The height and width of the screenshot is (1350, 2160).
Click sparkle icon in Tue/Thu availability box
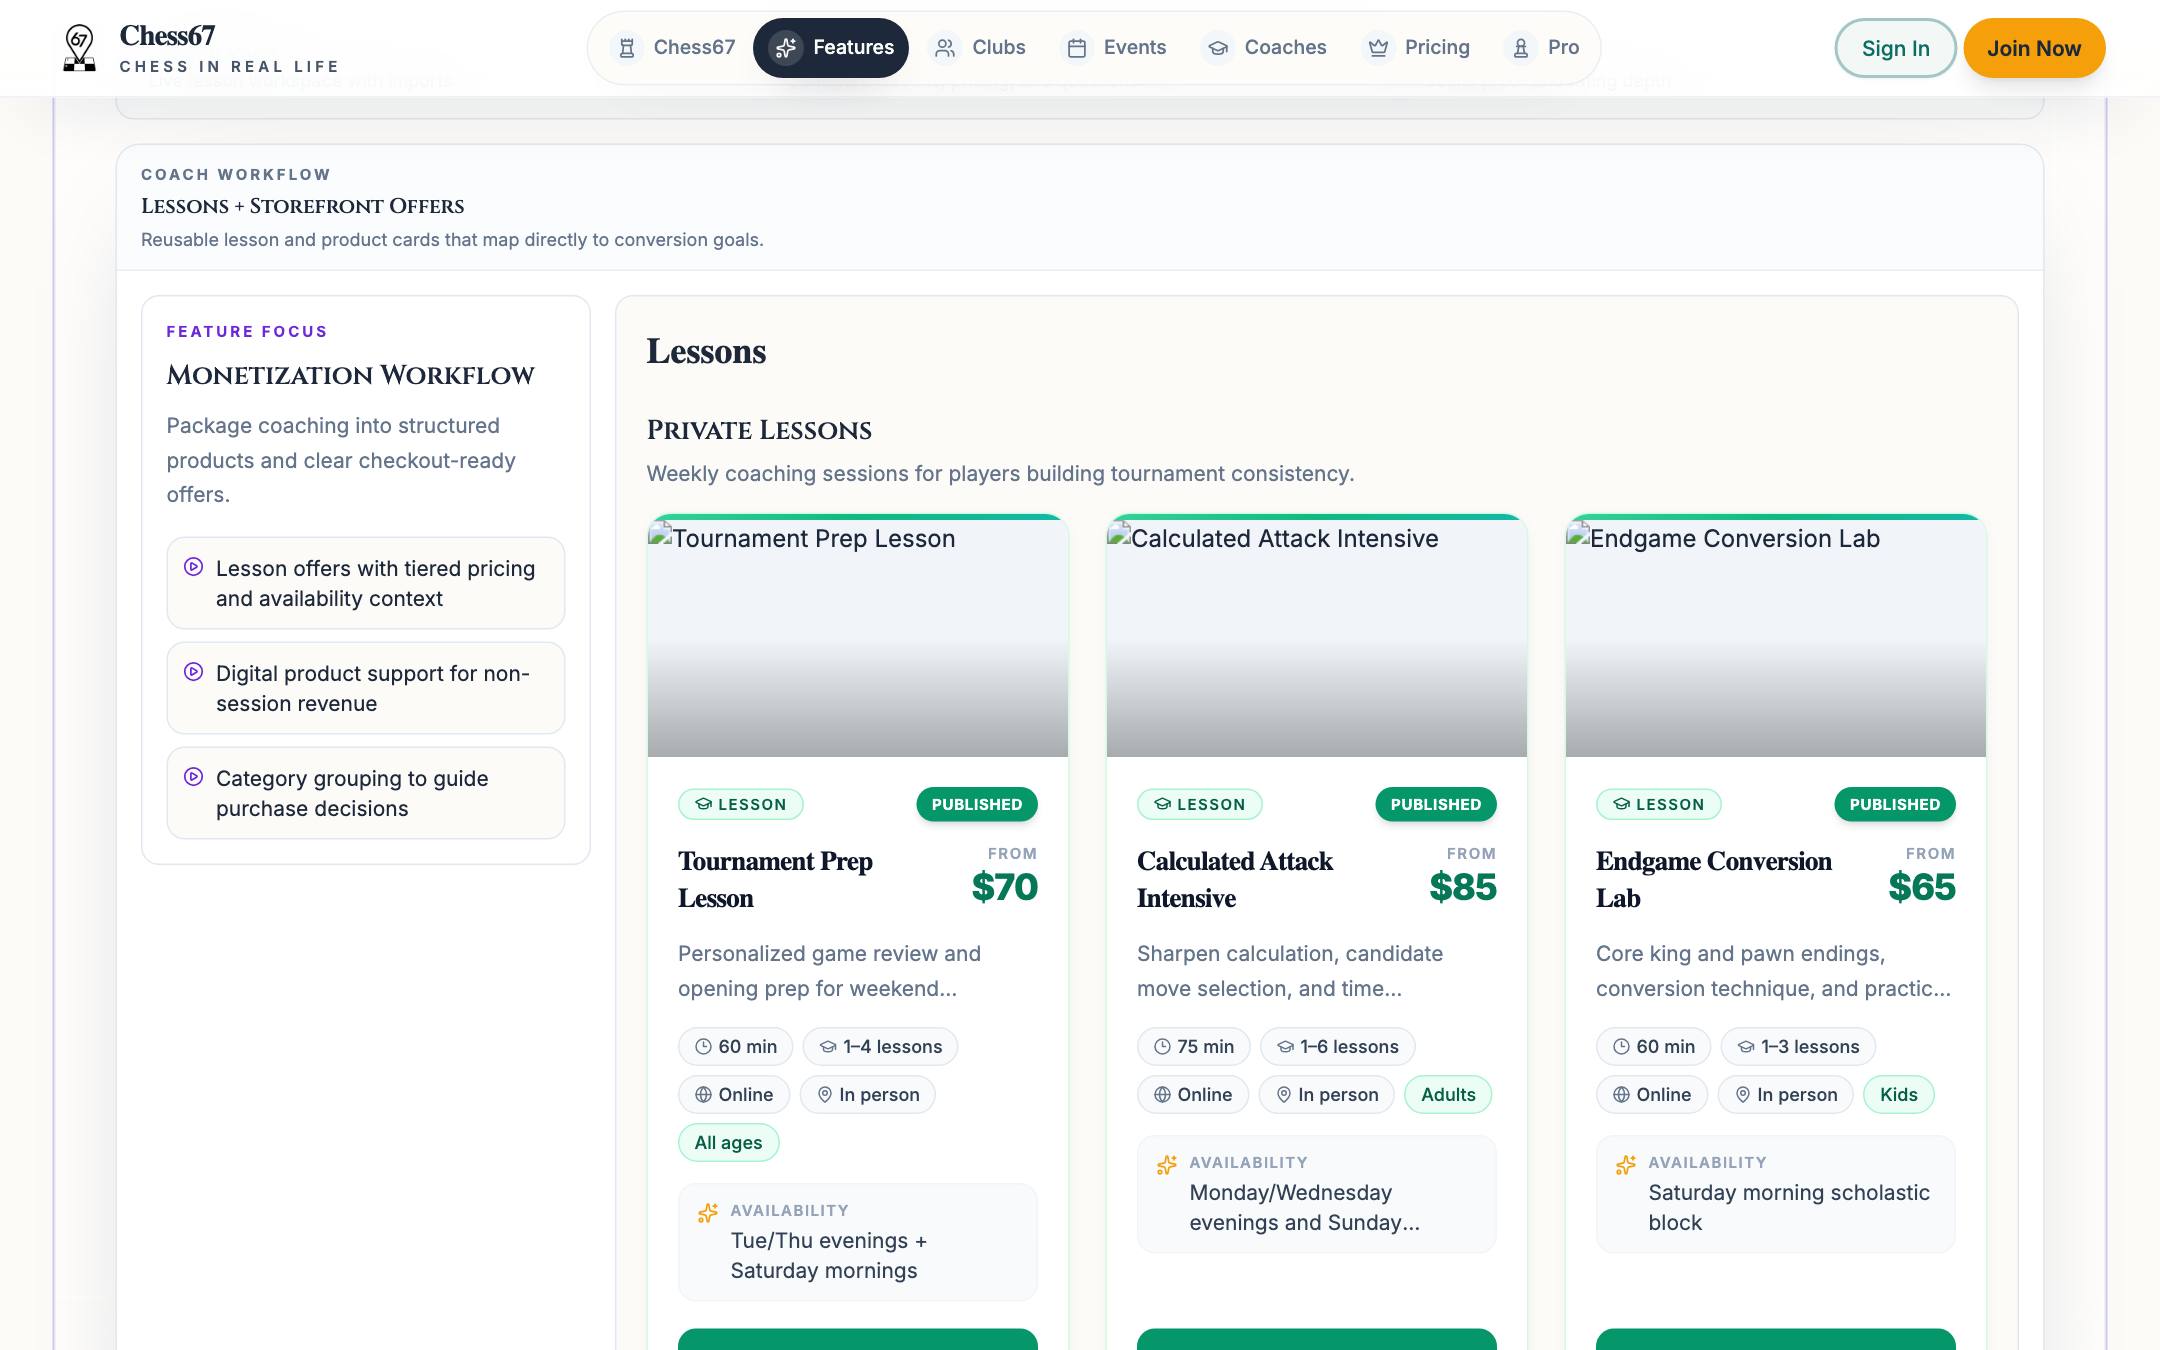708,1213
